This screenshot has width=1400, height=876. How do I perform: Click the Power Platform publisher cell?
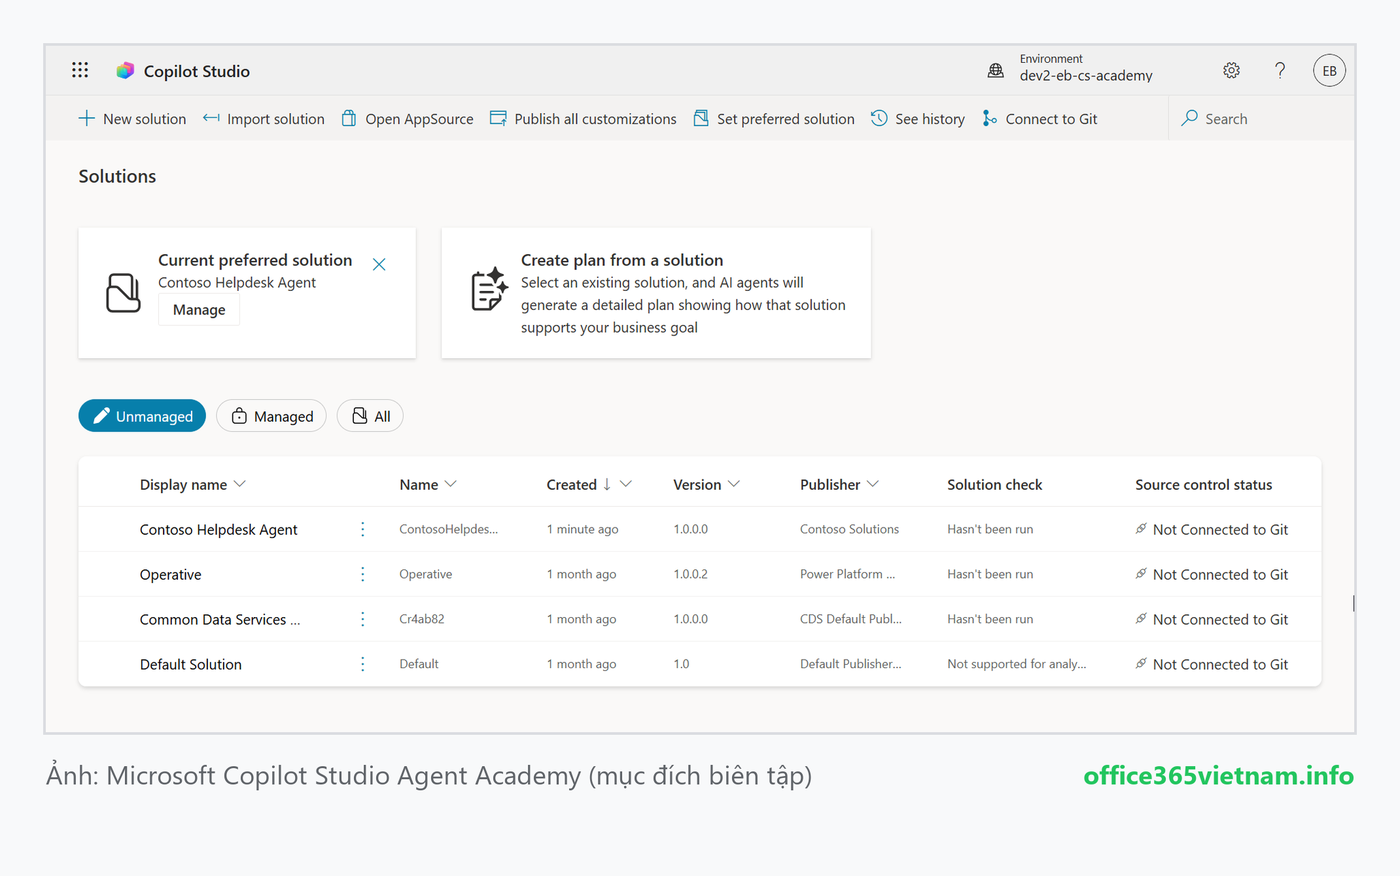[x=847, y=574]
